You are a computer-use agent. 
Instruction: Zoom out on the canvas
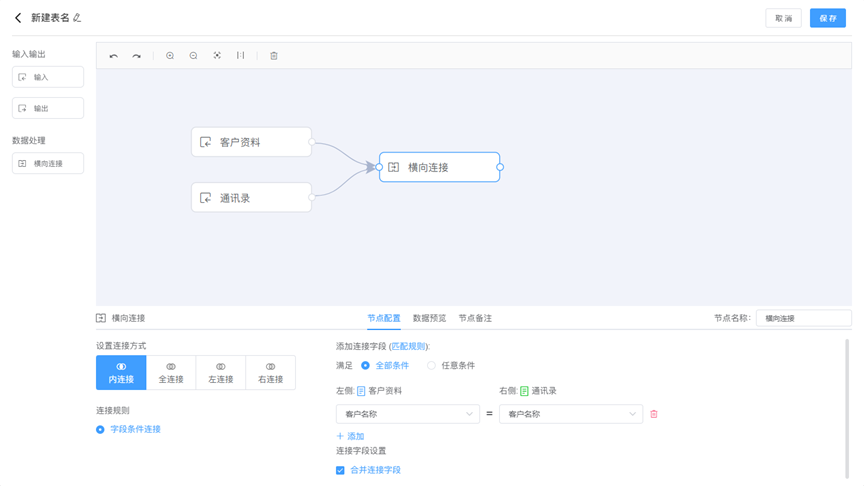[x=193, y=56]
